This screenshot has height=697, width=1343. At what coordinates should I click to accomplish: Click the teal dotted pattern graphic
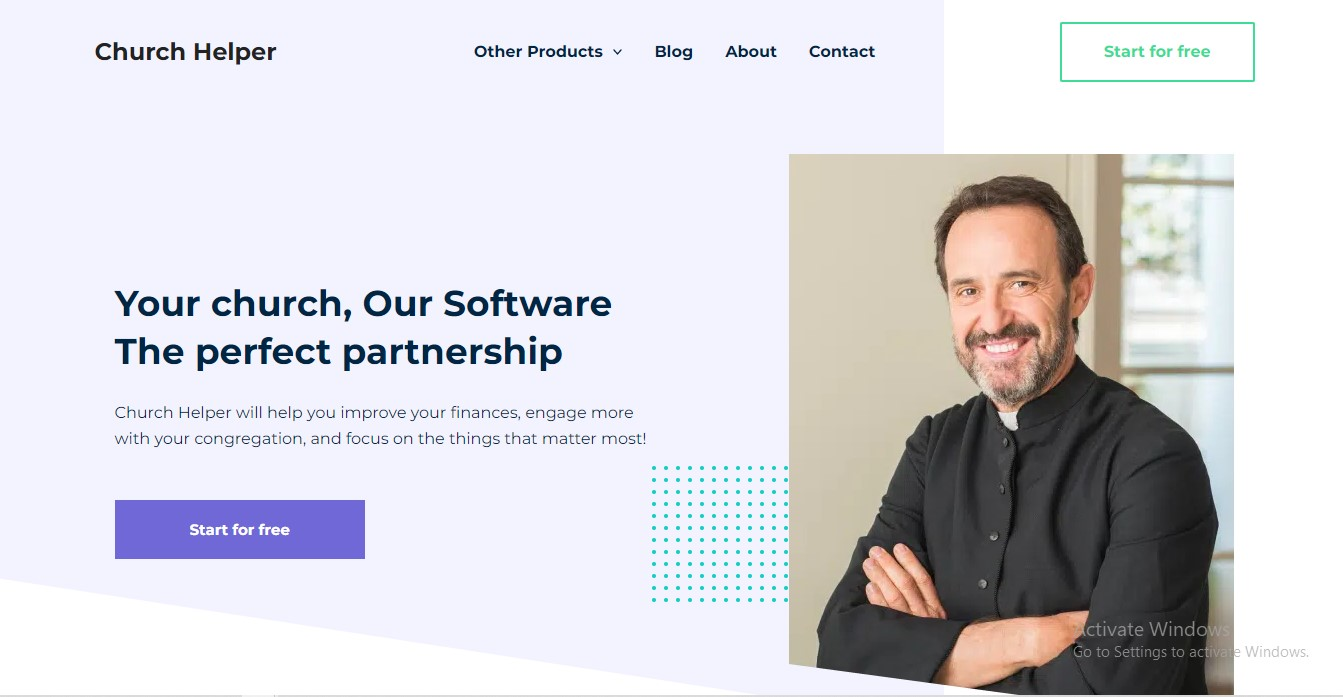(720, 534)
